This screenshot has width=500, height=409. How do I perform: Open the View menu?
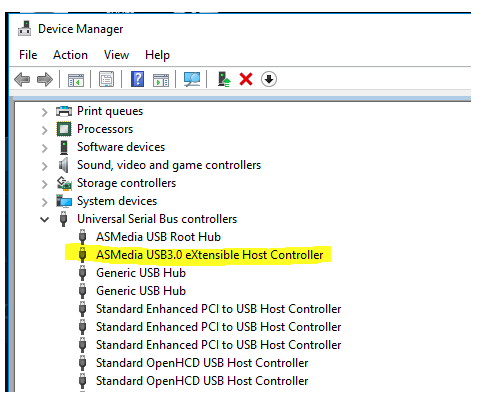pos(116,55)
